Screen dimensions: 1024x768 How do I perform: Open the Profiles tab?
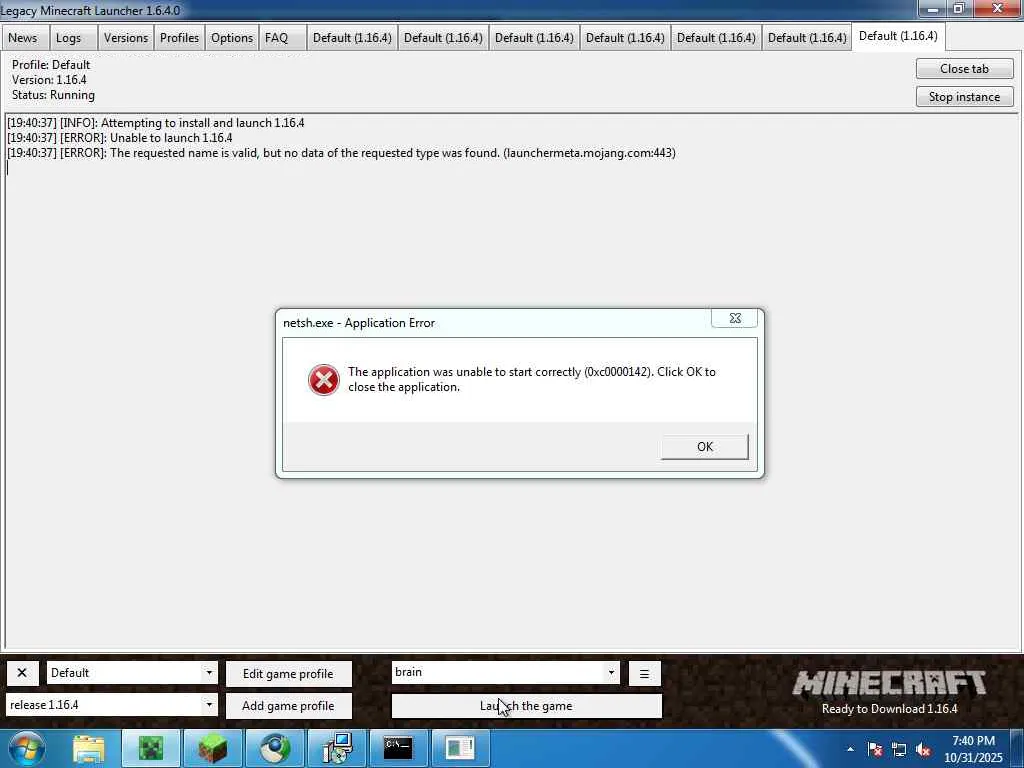click(x=180, y=38)
